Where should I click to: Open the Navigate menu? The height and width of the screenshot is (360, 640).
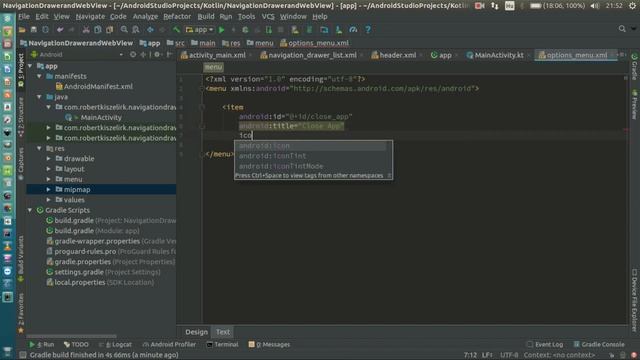(x=90, y=17)
